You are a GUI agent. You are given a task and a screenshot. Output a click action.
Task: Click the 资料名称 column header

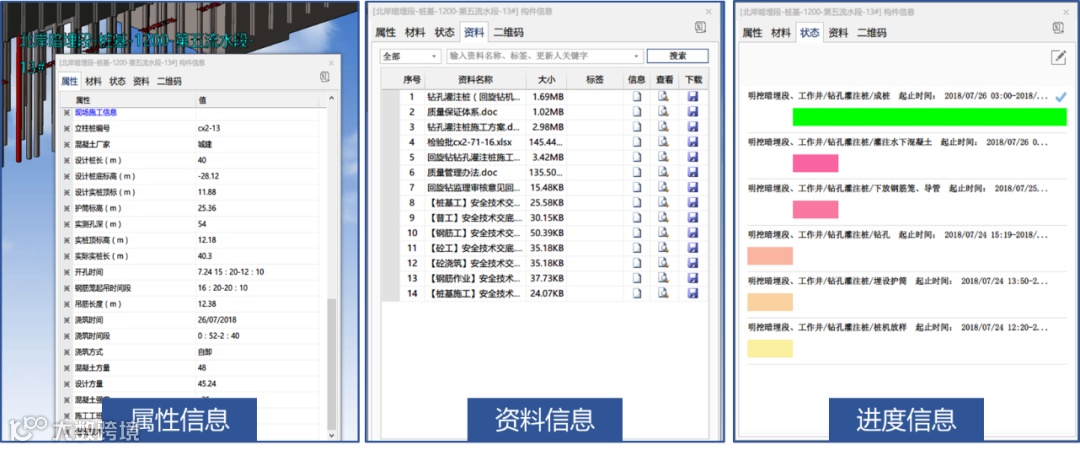click(x=475, y=79)
